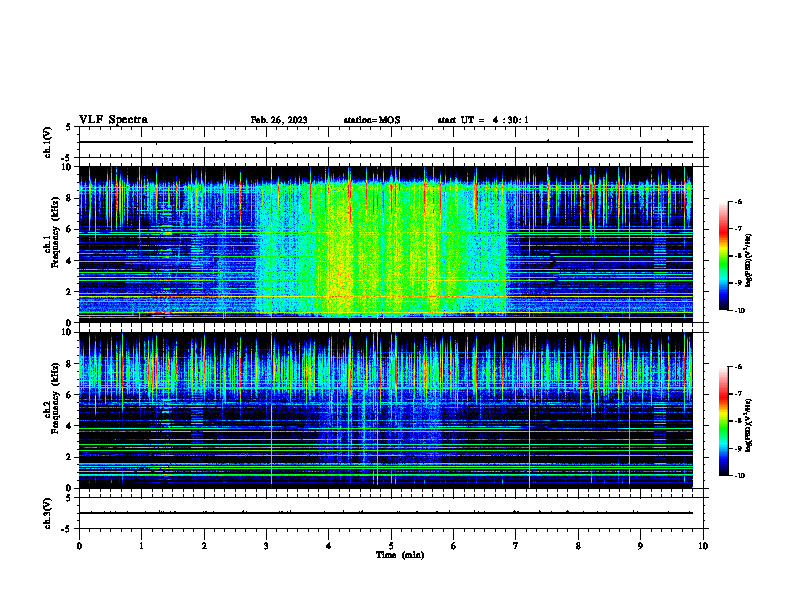792x612 pixels.
Task: Click the "-7" label on ch.1 color bar
Action: coord(737,229)
